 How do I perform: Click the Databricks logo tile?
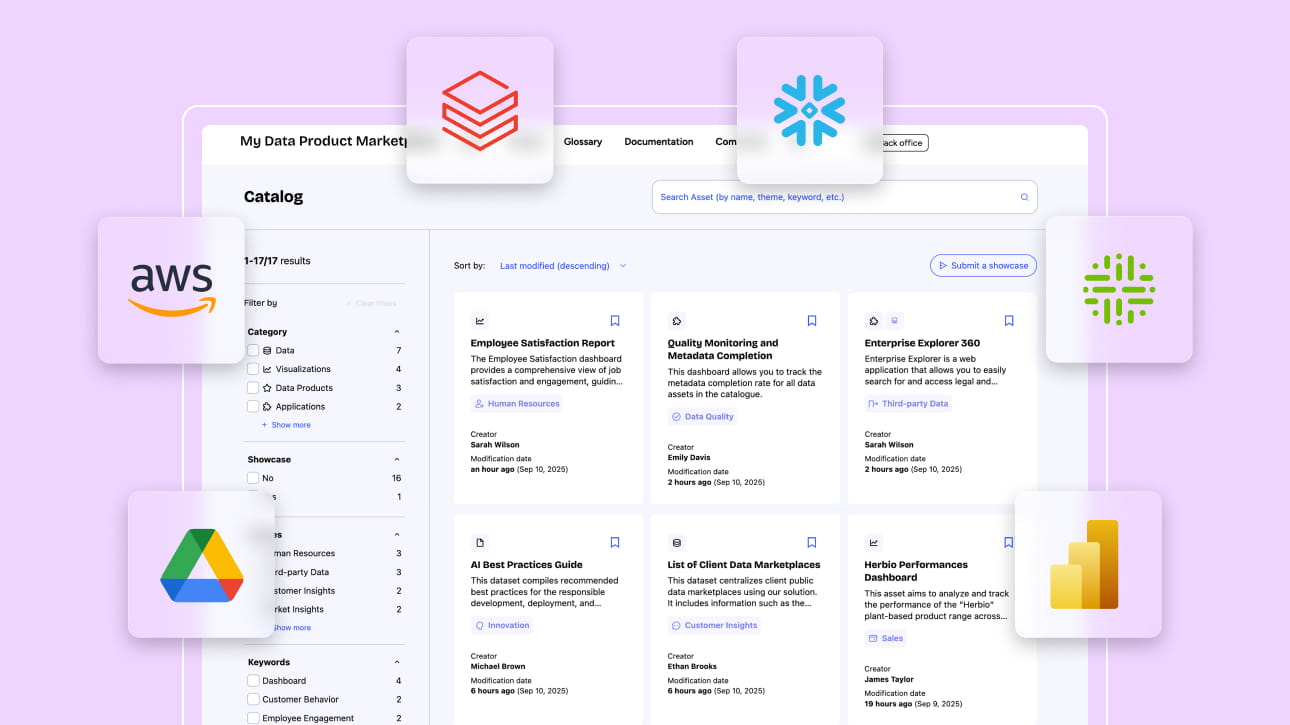pyautogui.click(x=480, y=110)
